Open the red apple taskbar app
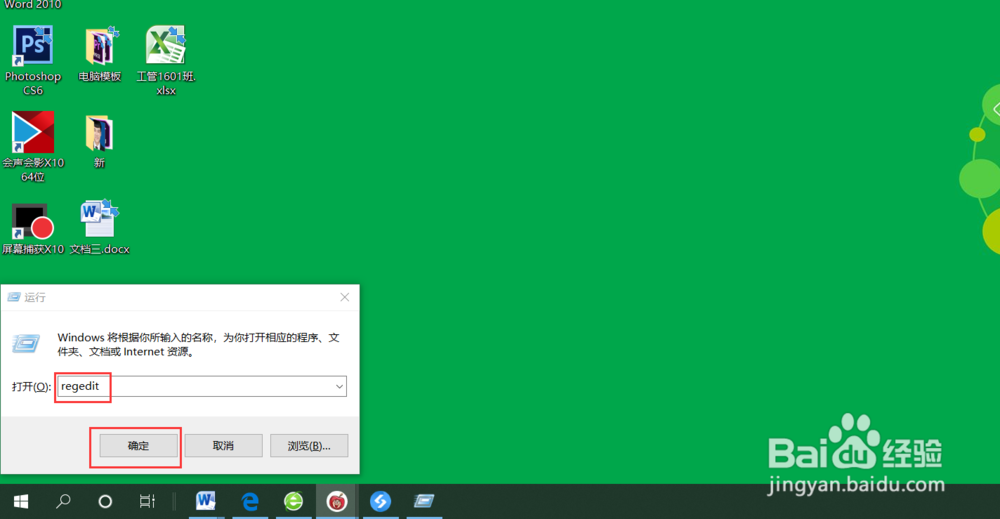1000x519 pixels. 337,502
